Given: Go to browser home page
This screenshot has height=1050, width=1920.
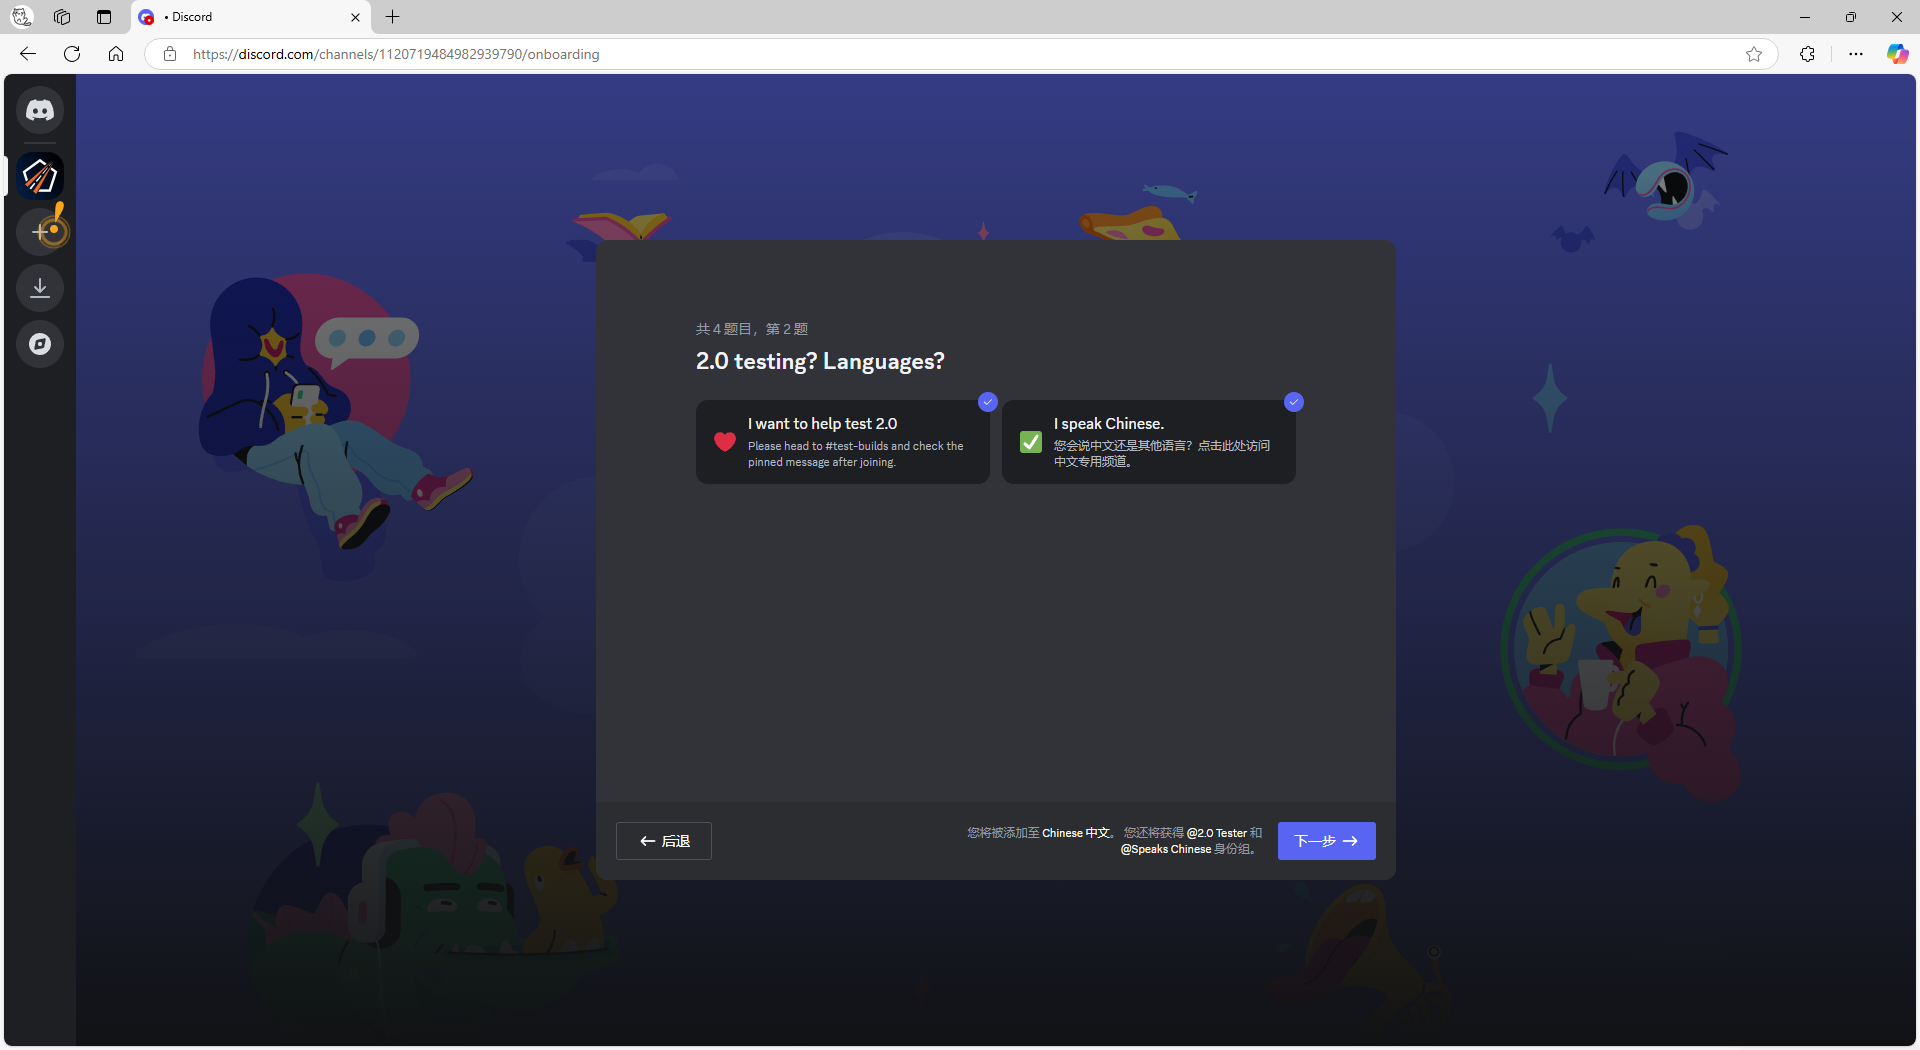Looking at the screenshot, I should coord(116,54).
